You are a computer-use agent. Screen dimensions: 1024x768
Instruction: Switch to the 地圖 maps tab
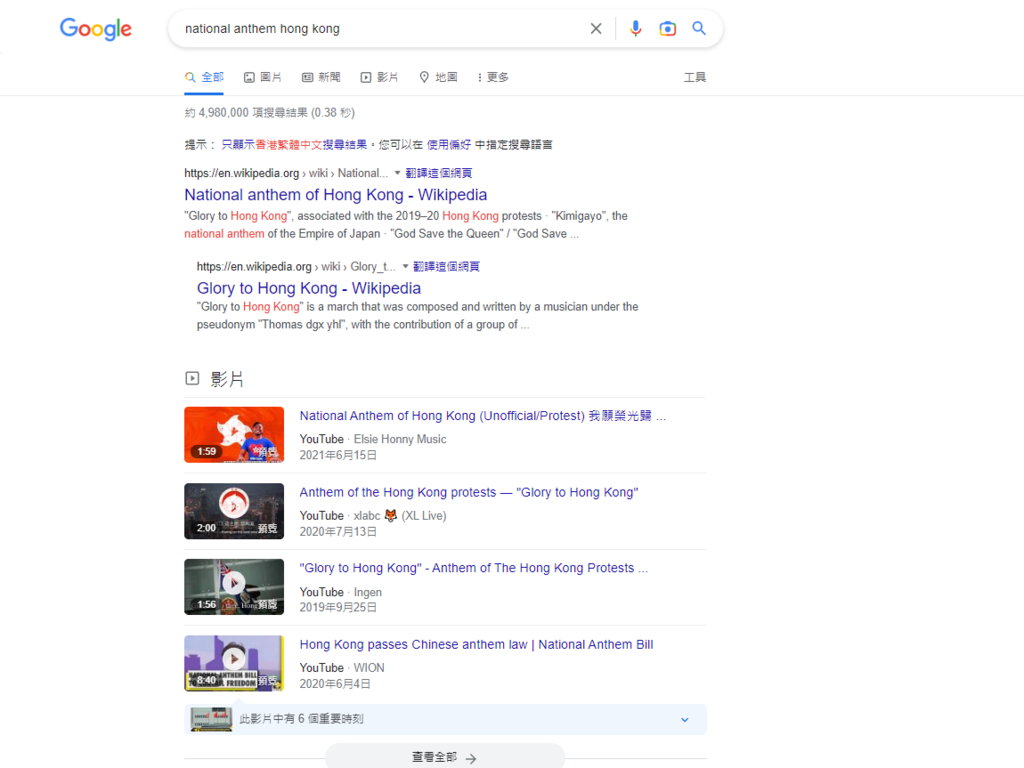tap(438, 77)
